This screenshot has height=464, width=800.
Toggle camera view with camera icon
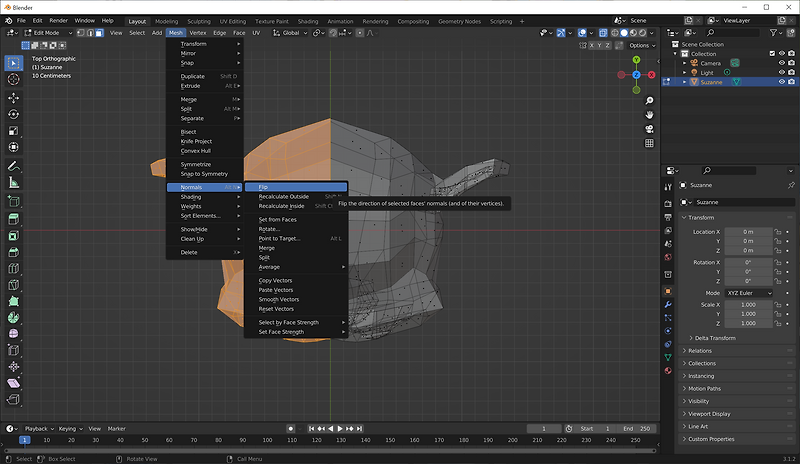coord(648,128)
